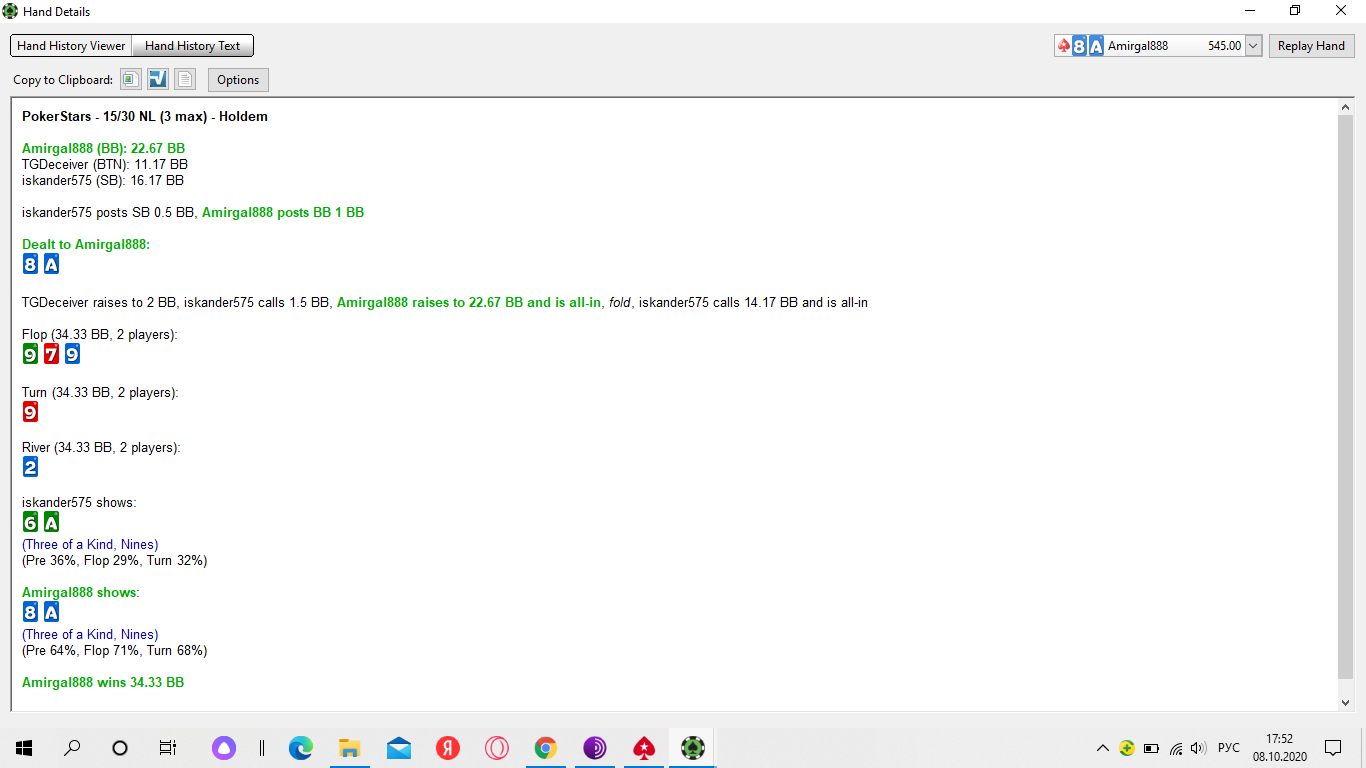This screenshot has width=1366, height=768.
Task: Open Opera browser from taskbar
Action: tap(496, 747)
